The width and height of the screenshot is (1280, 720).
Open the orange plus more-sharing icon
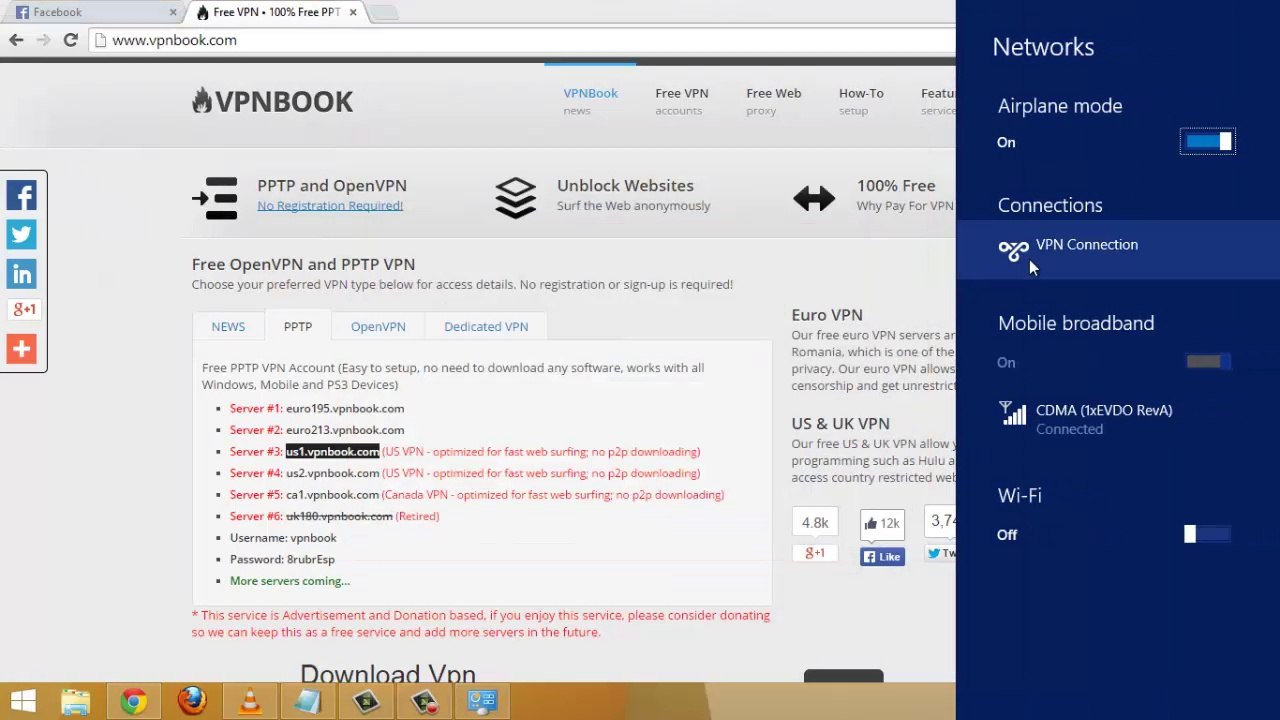pos(22,348)
